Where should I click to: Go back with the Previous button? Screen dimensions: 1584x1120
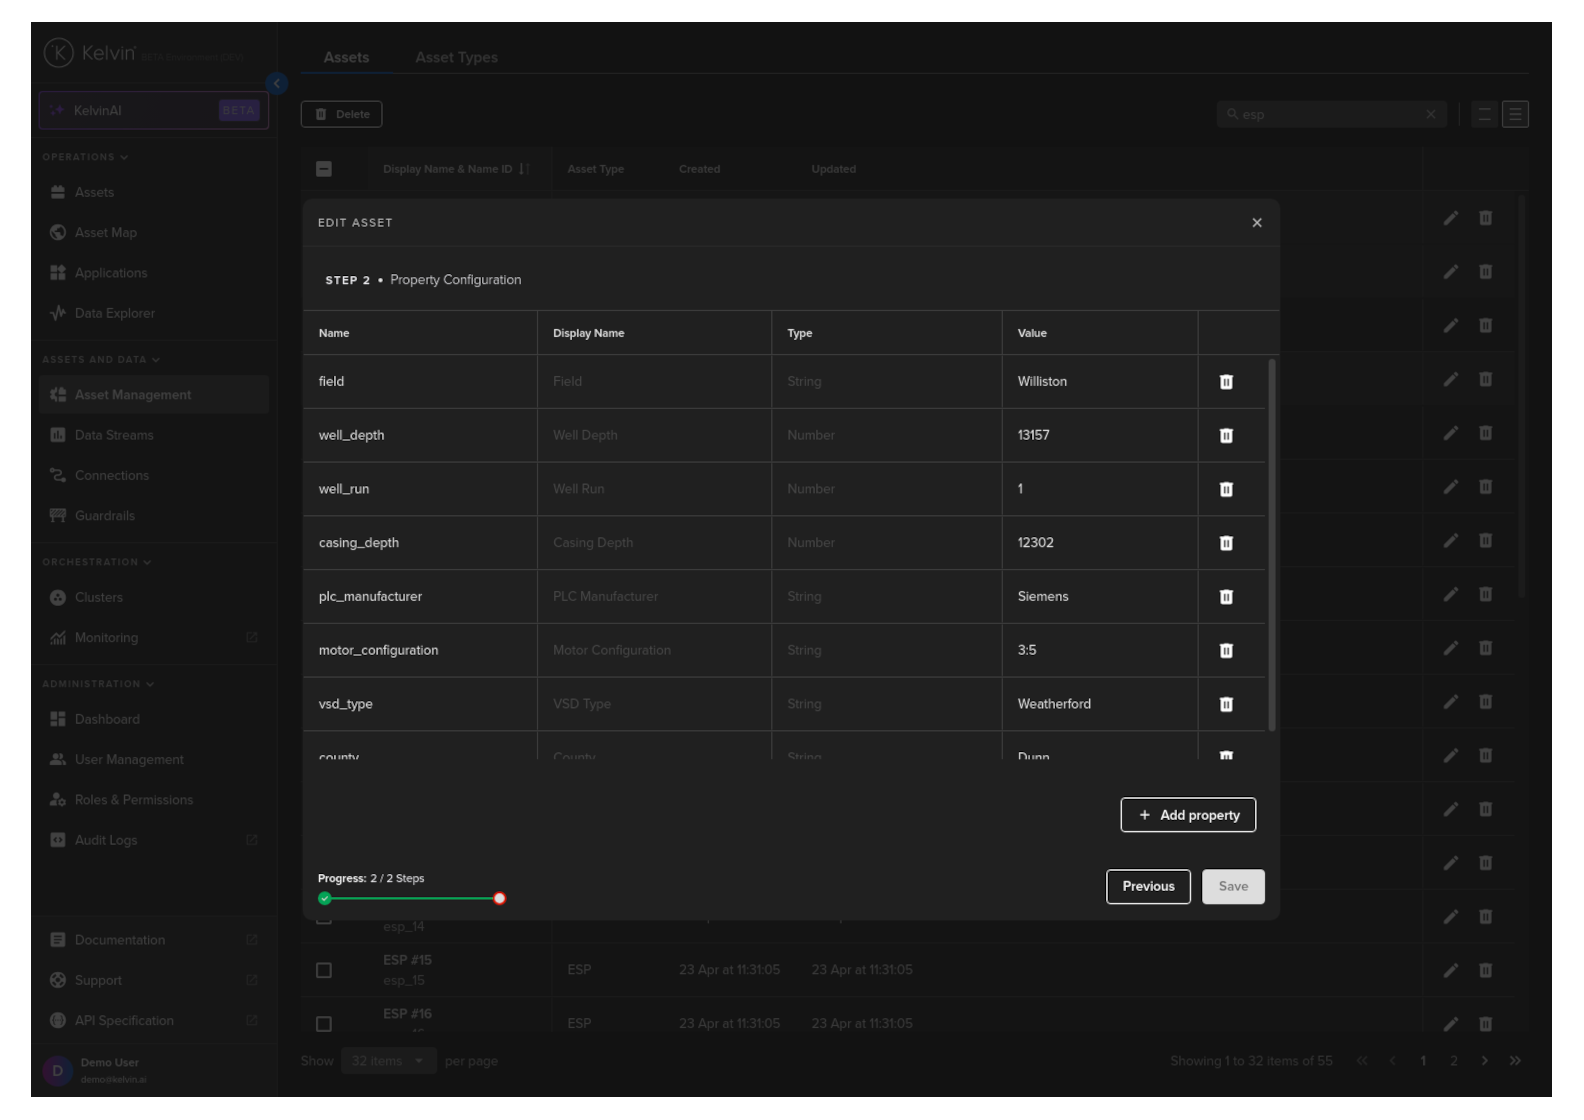pyautogui.click(x=1148, y=887)
